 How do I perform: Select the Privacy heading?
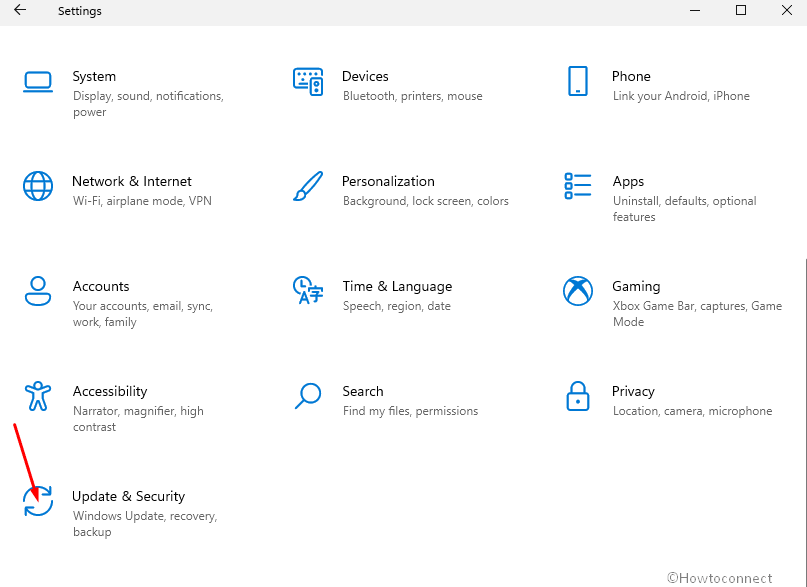(633, 392)
